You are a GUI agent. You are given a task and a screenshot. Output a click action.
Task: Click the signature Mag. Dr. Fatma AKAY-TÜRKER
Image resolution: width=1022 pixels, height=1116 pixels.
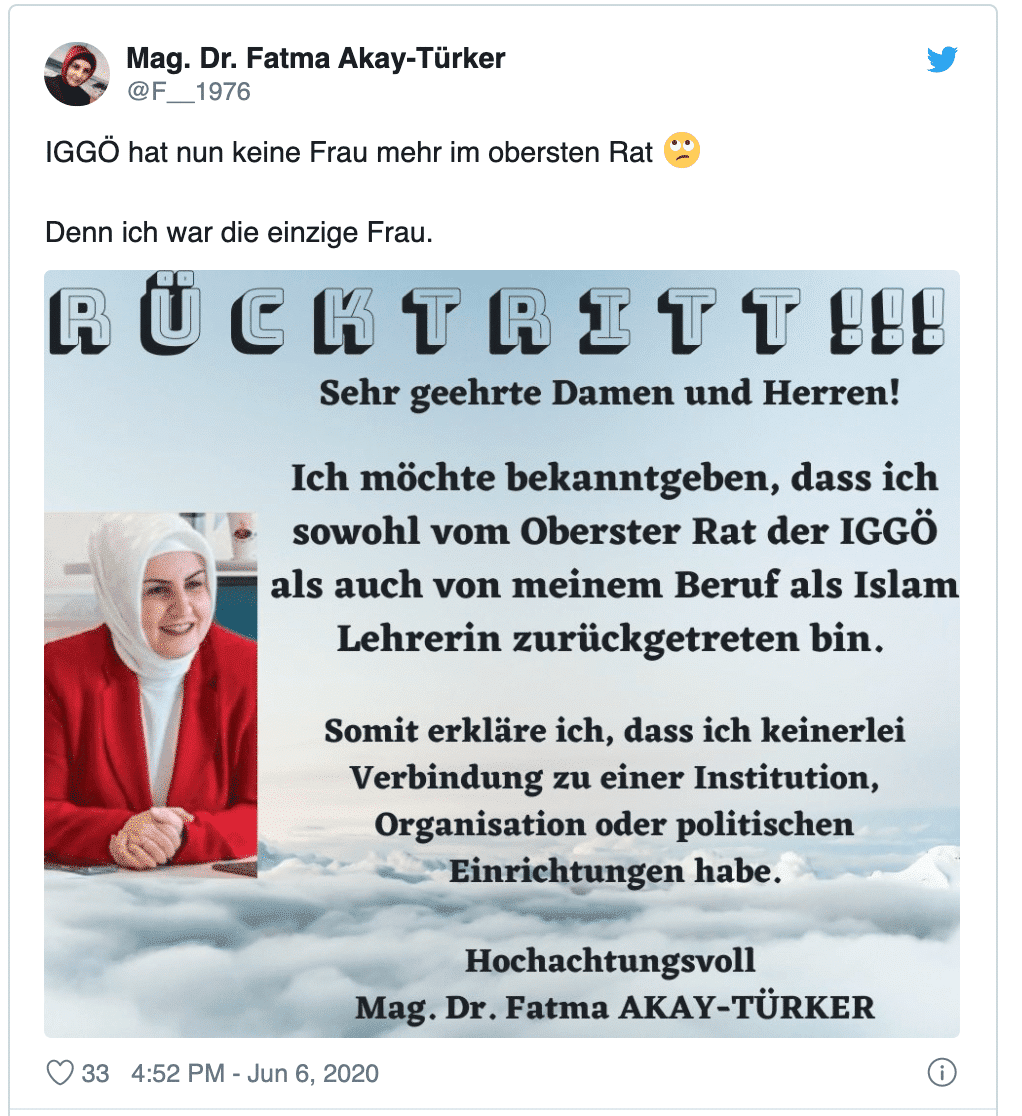[x=615, y=1007]
